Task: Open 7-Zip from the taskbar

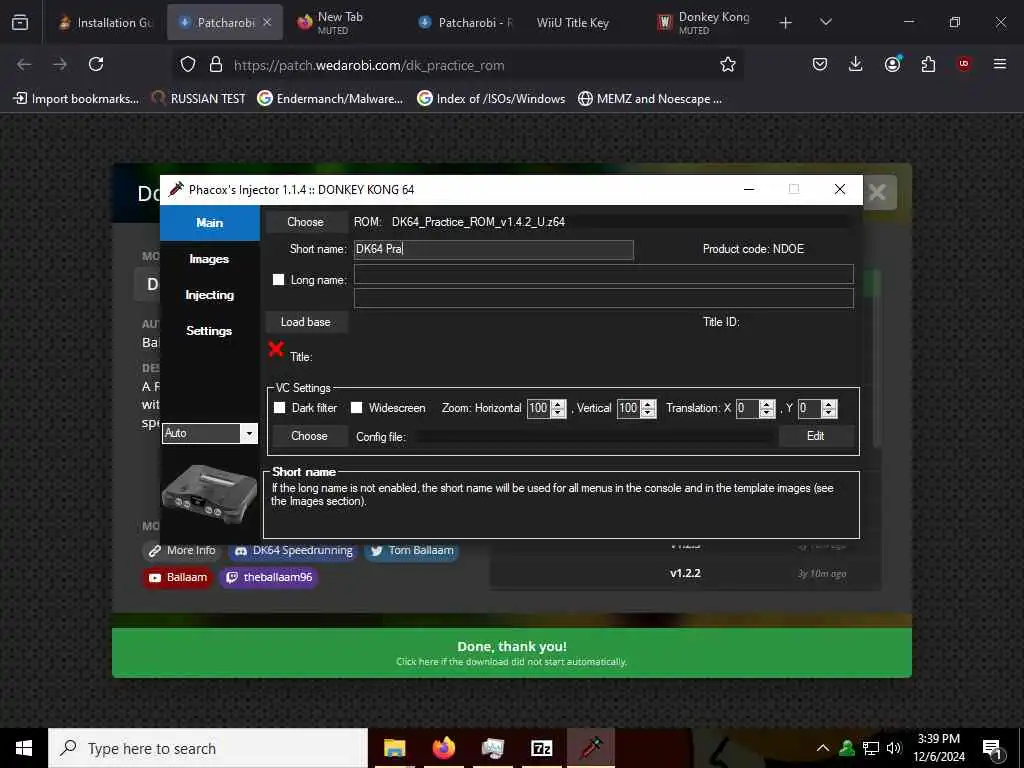Action: 541,748
